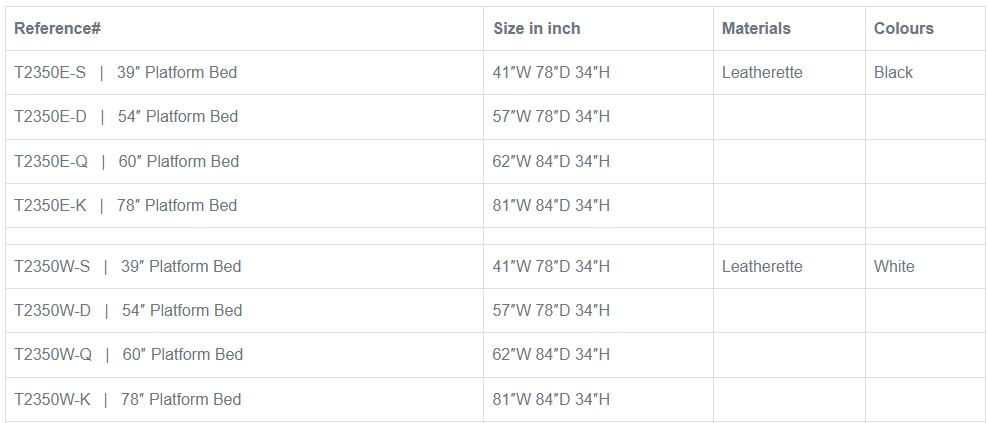Viewport: 988px width, 423px height.
Task: Click the size cell for T2350W-S
Action: coord(551,266)
